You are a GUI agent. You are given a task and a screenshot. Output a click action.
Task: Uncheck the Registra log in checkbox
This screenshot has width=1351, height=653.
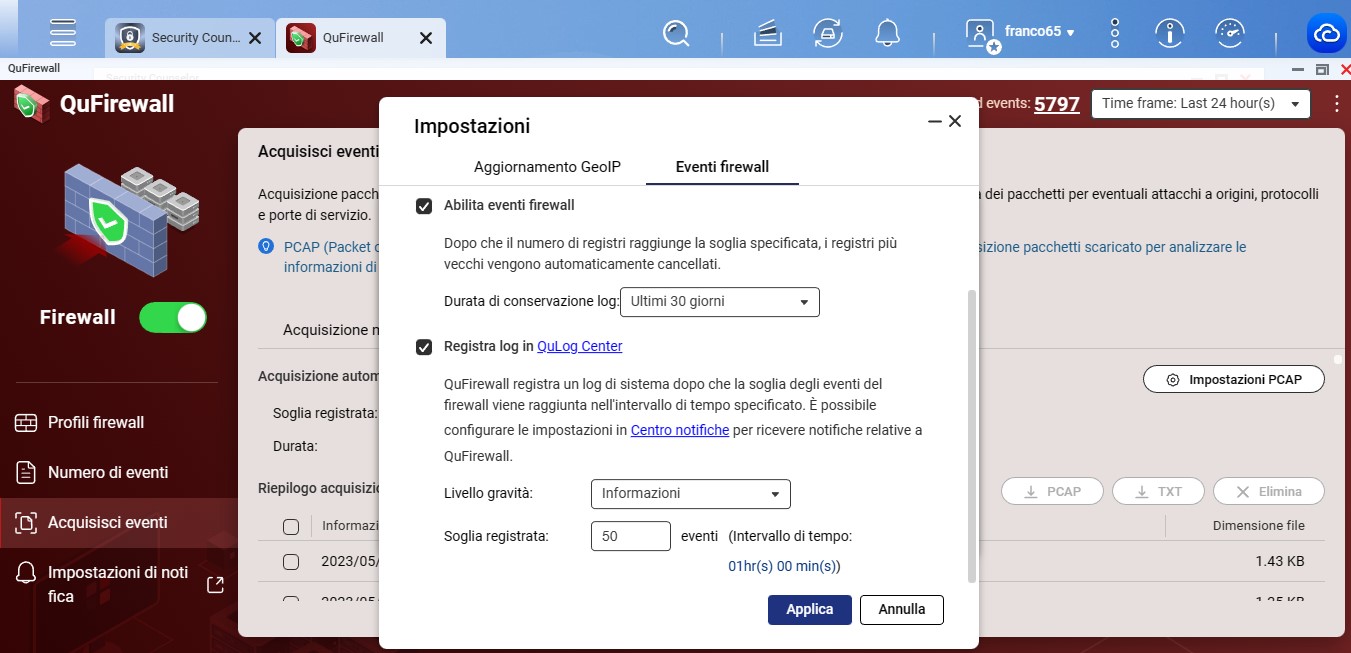[424, 347]
